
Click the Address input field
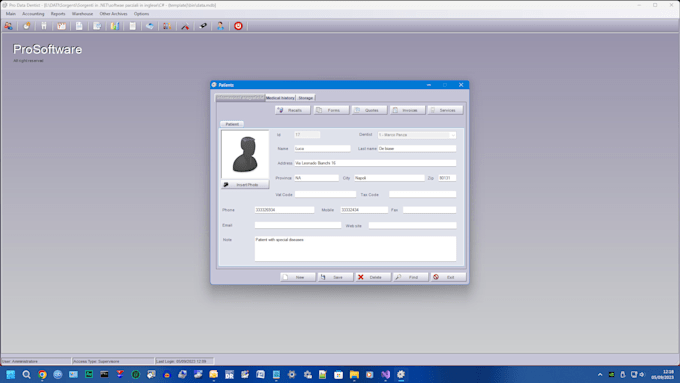click(x=375, y=163)
